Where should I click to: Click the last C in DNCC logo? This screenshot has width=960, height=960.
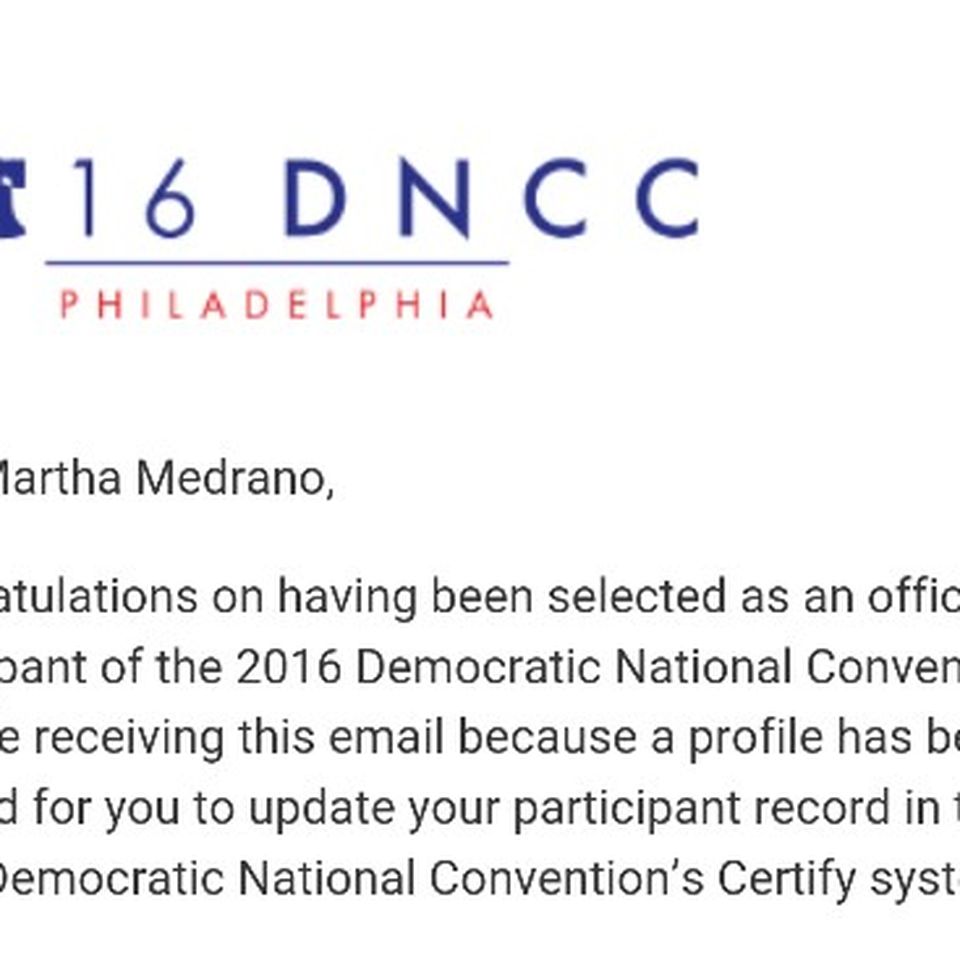point(667,197)
